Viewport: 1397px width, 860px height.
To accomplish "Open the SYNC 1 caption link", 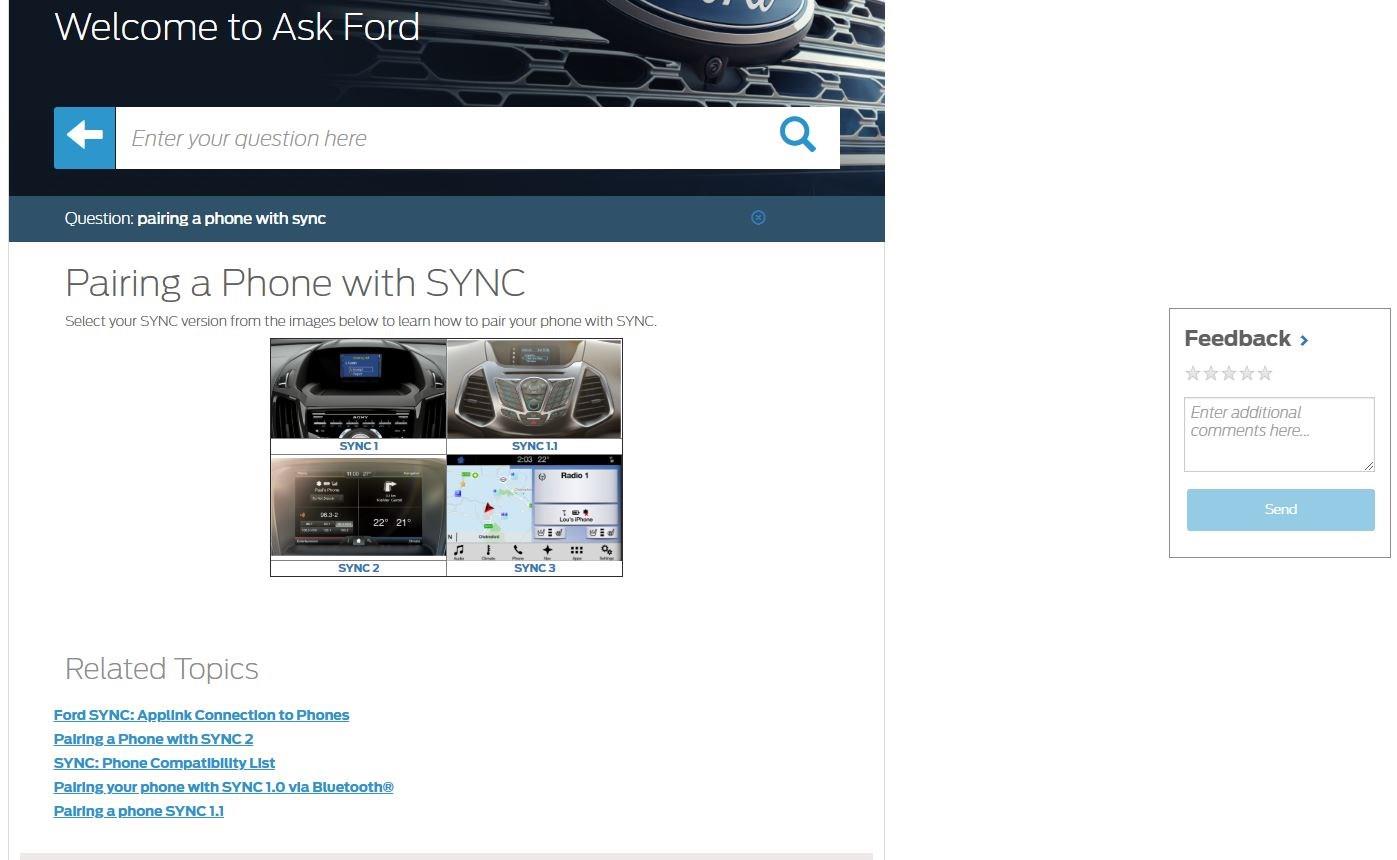I will (359, 446).
